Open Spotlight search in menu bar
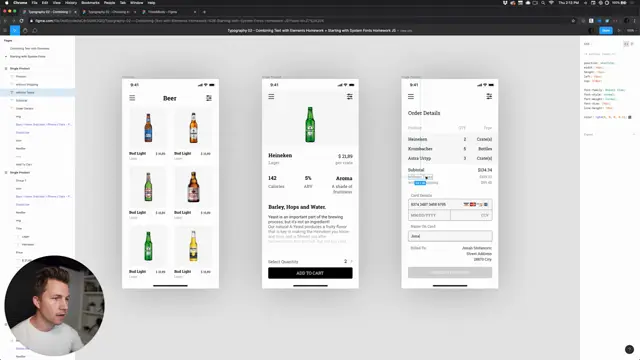640x360 pixels. 543,2
